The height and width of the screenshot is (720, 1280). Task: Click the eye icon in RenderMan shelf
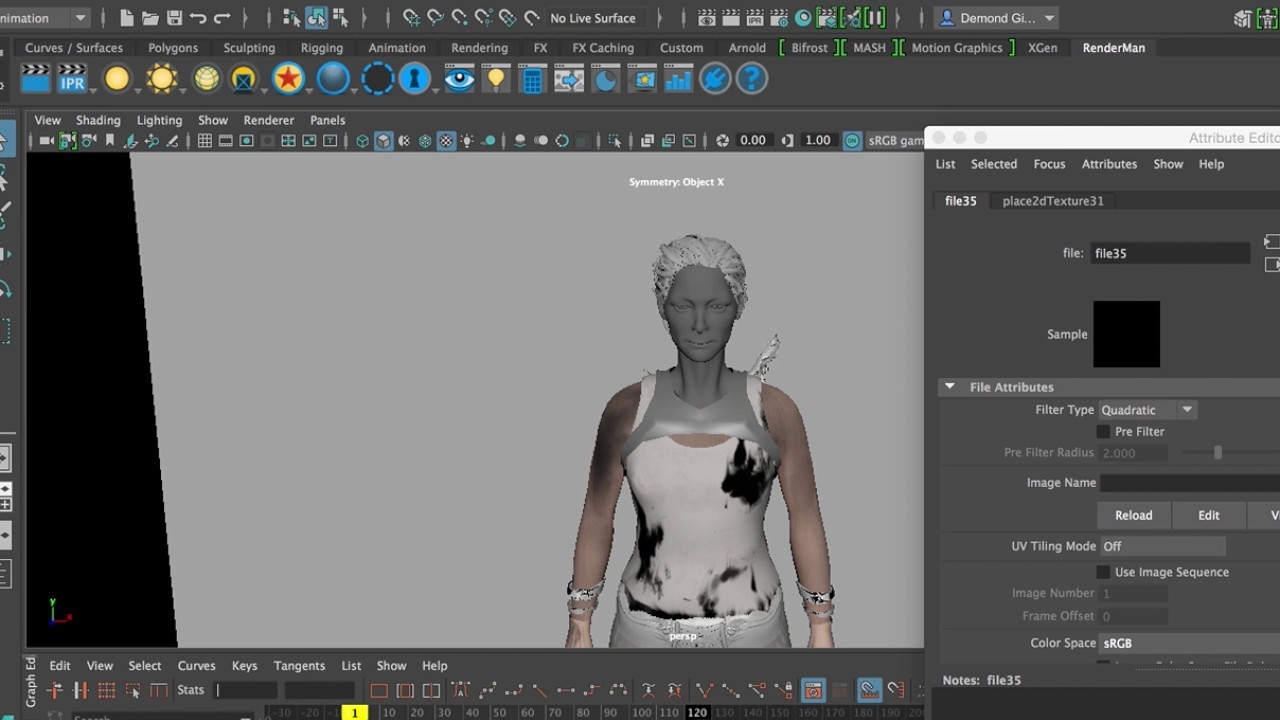click(x=459, y=79)
